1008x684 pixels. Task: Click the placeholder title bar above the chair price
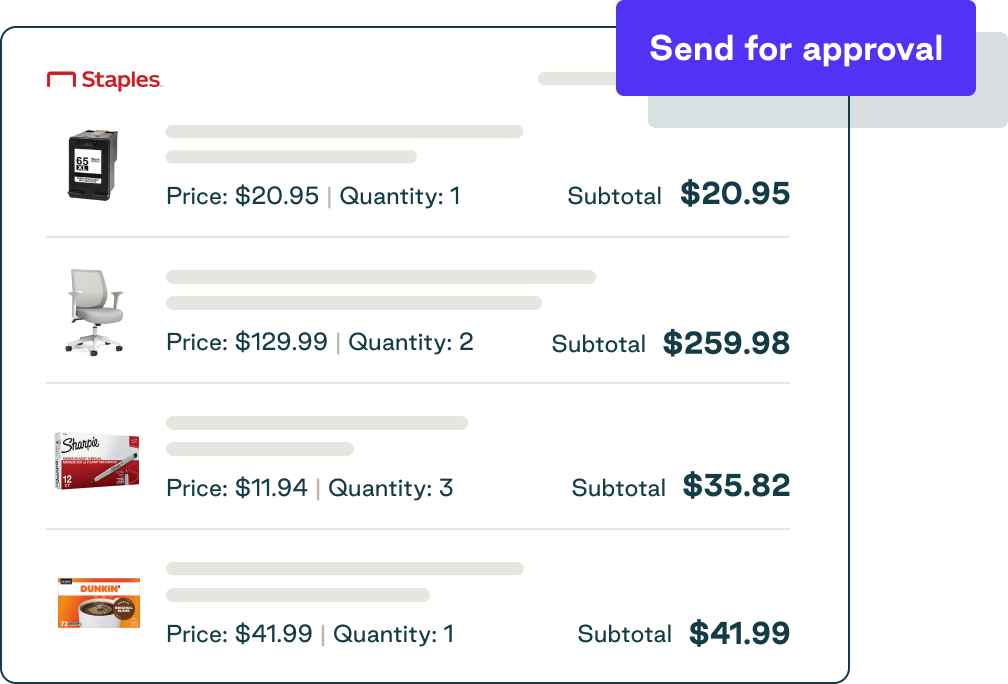[x=382, y=276]
